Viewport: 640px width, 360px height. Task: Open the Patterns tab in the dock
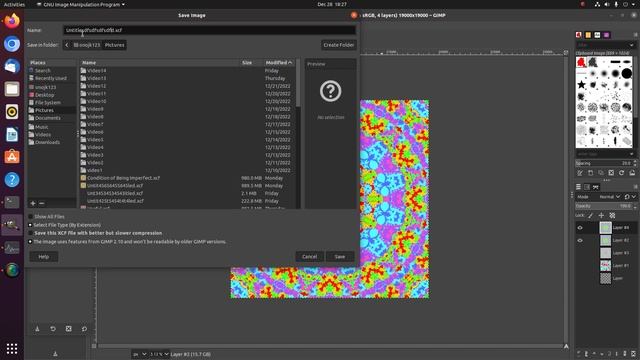(x=588, y=35)
